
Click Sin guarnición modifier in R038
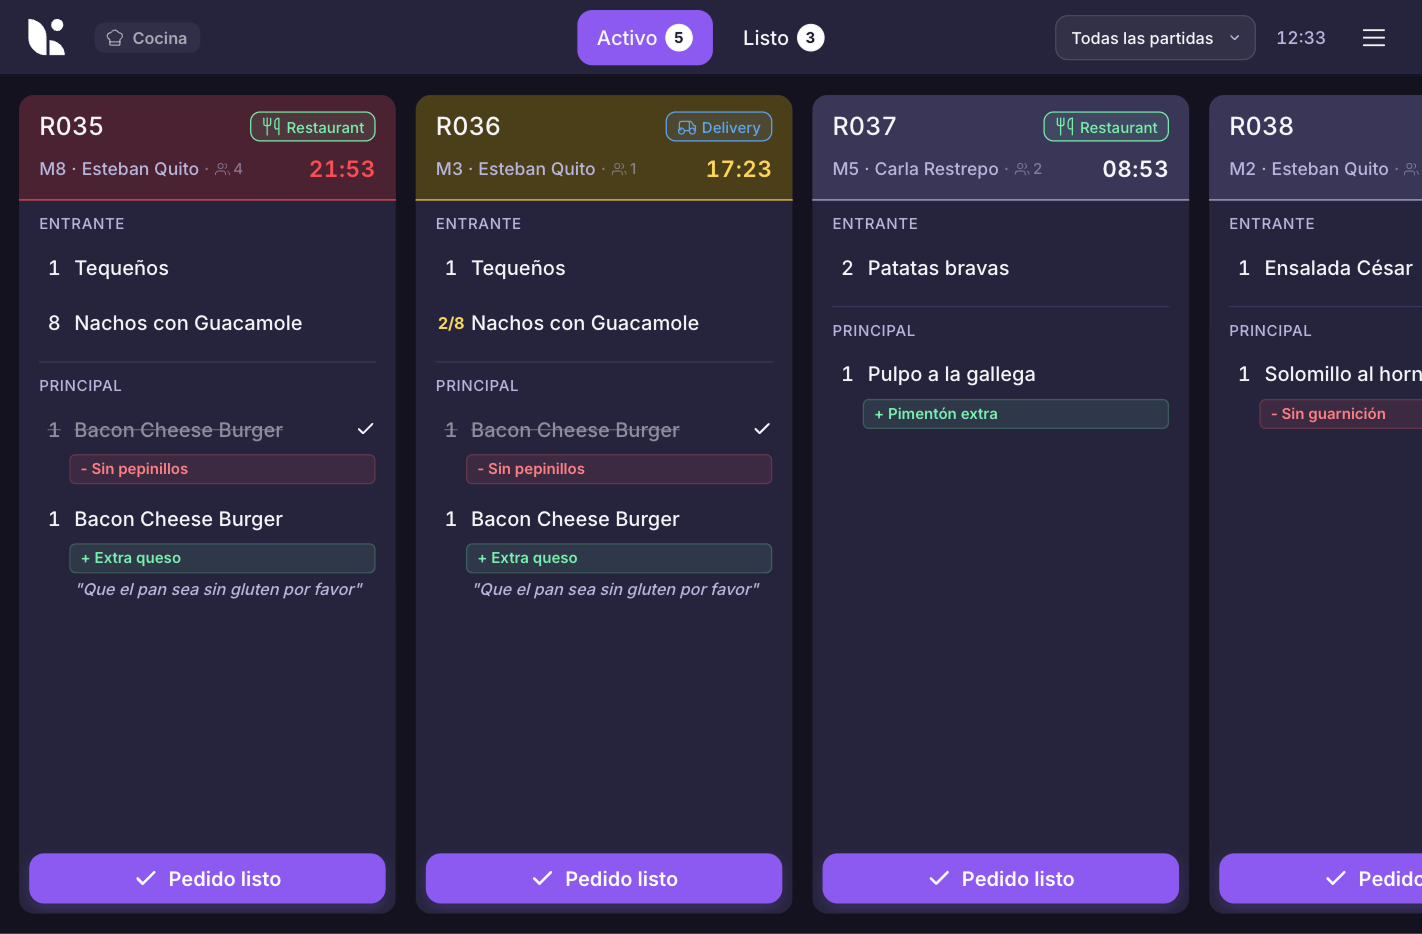pyautogui.click(x=1340, y=414)
